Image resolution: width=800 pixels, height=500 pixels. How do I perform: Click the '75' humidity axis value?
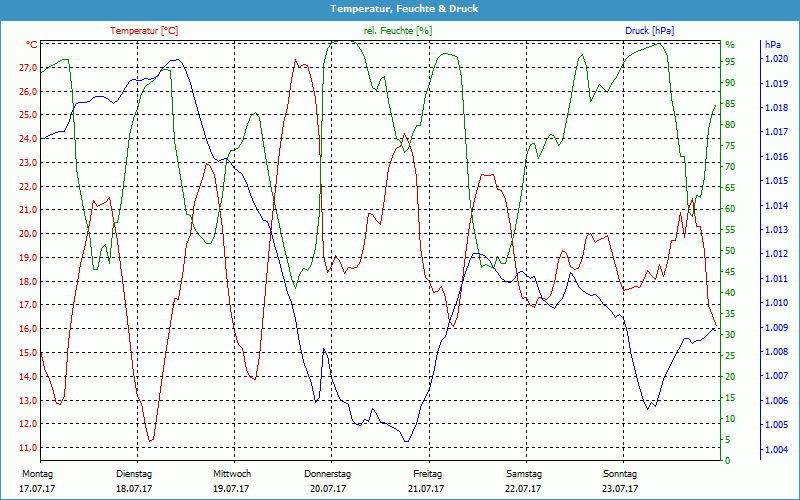730,145
